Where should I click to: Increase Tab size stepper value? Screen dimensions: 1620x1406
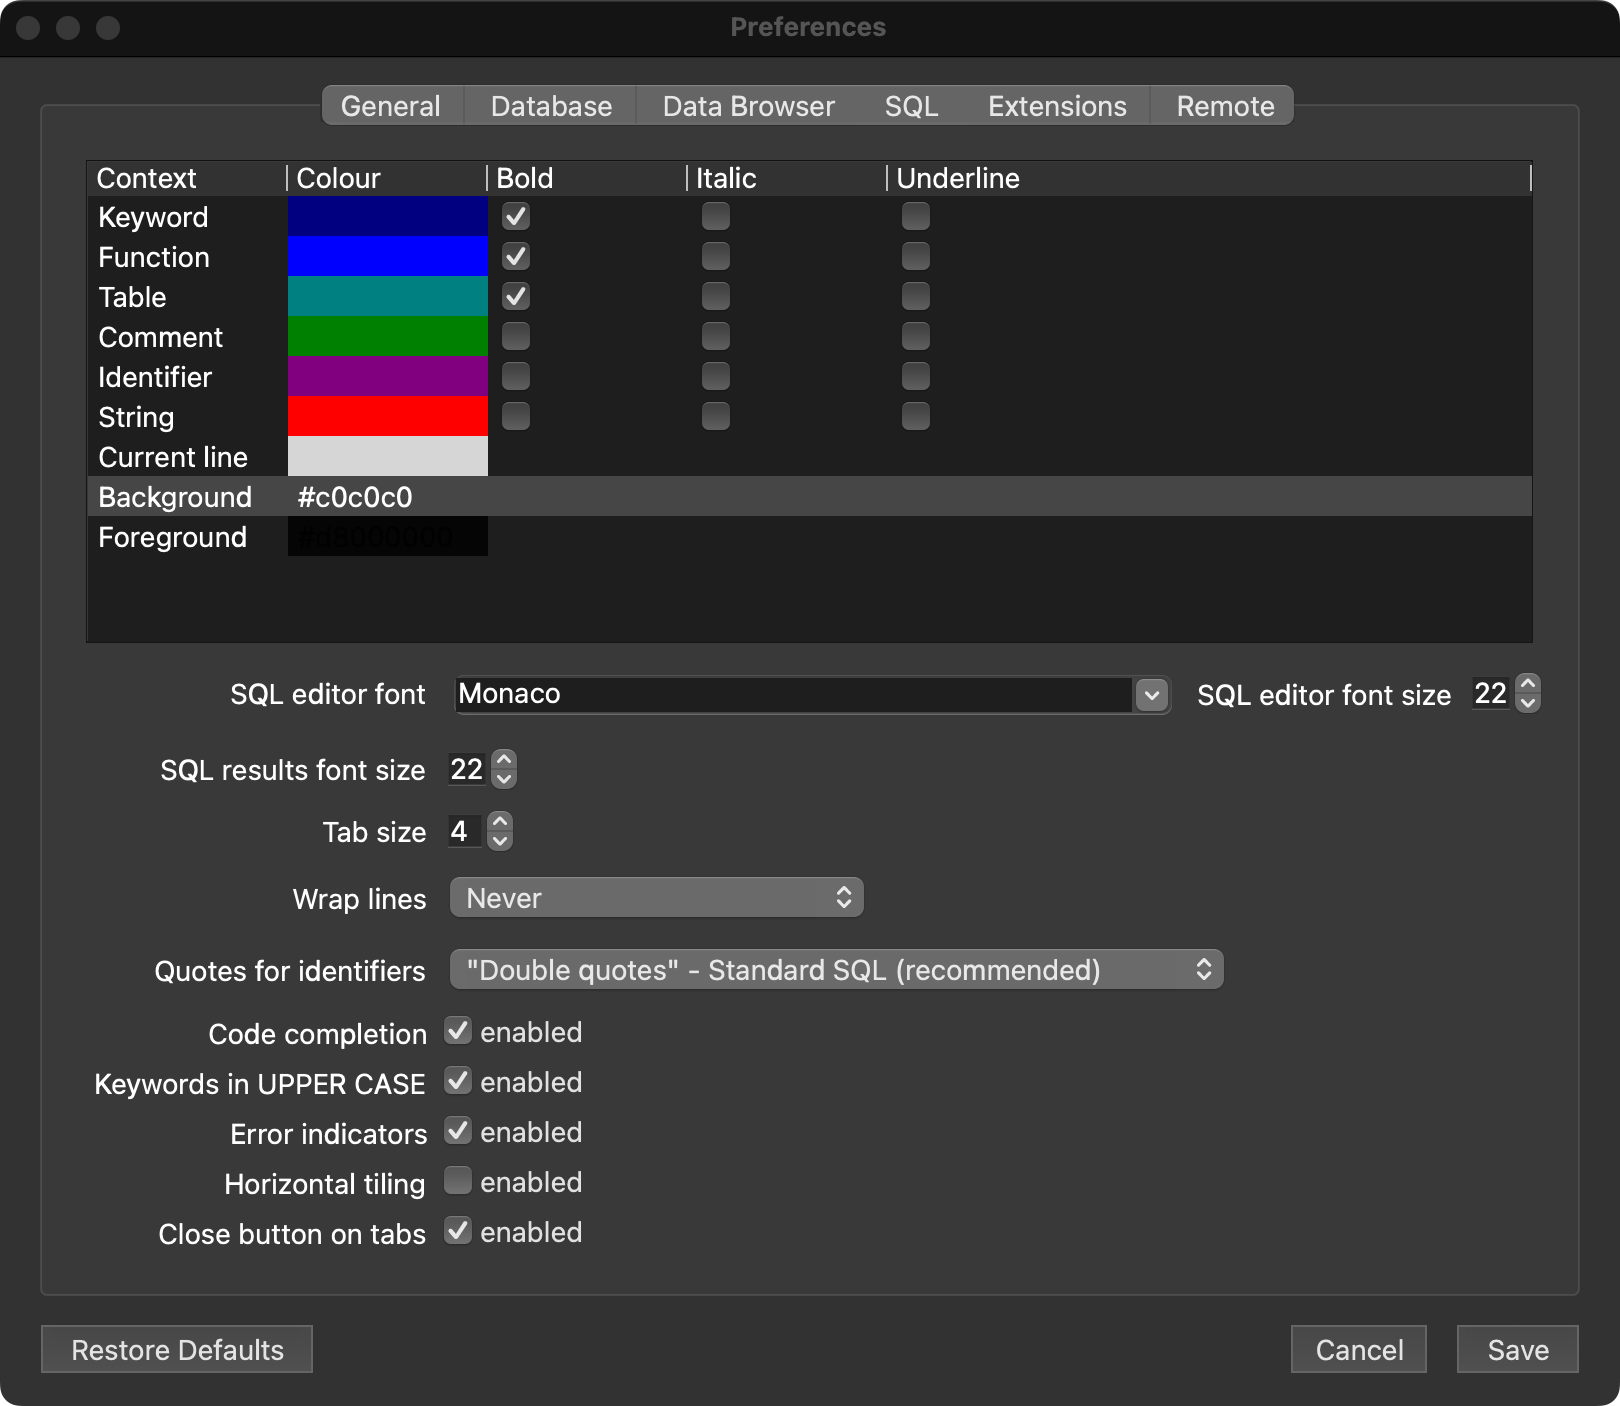pyautogui.click(x=500, y=822)
